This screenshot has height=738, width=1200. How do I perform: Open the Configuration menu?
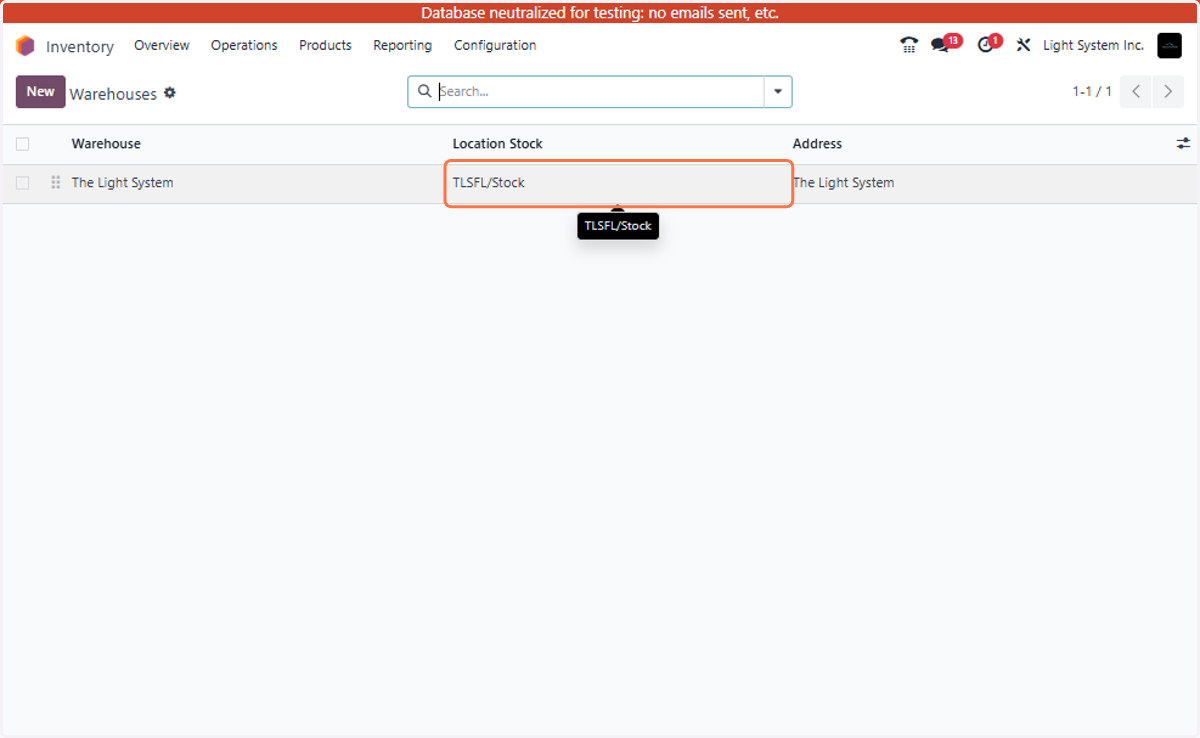[495, 45]
